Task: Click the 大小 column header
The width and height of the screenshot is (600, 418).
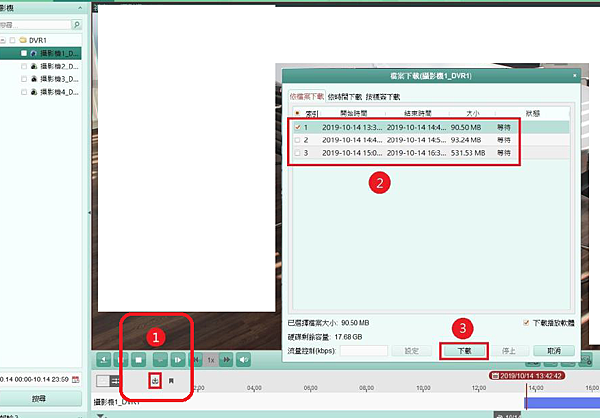Action: [x=473, y=113]
